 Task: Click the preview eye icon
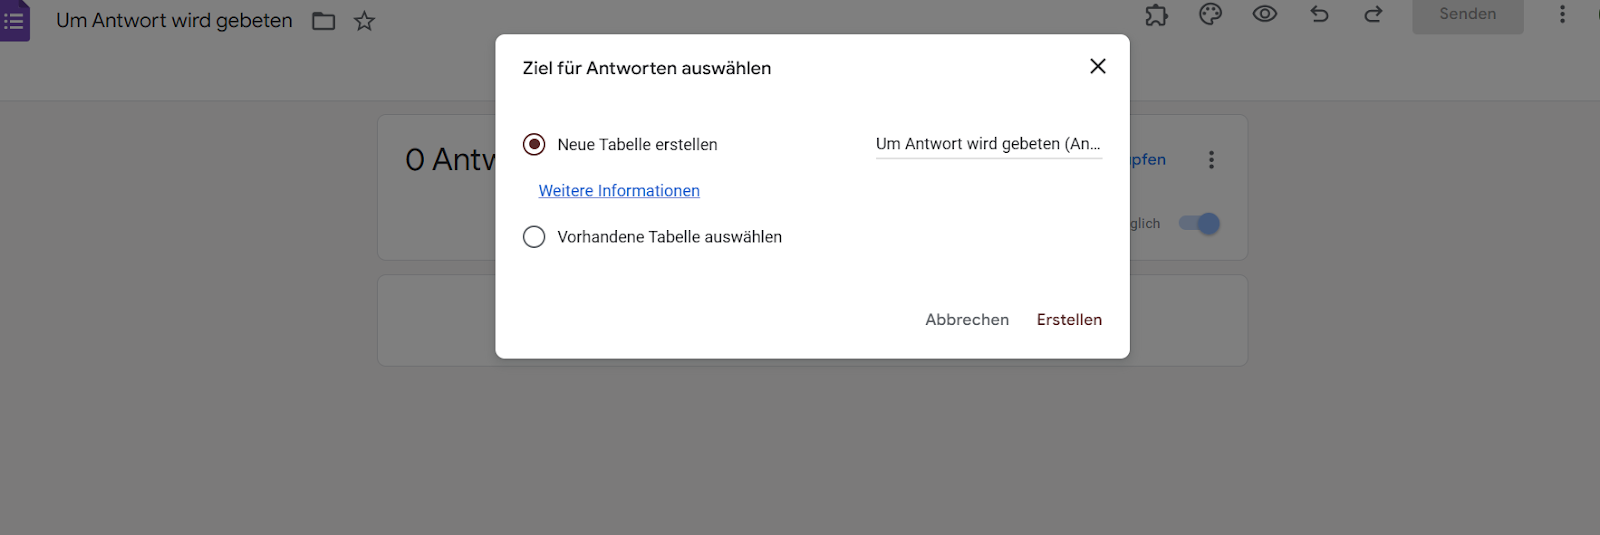(1264, 15)
